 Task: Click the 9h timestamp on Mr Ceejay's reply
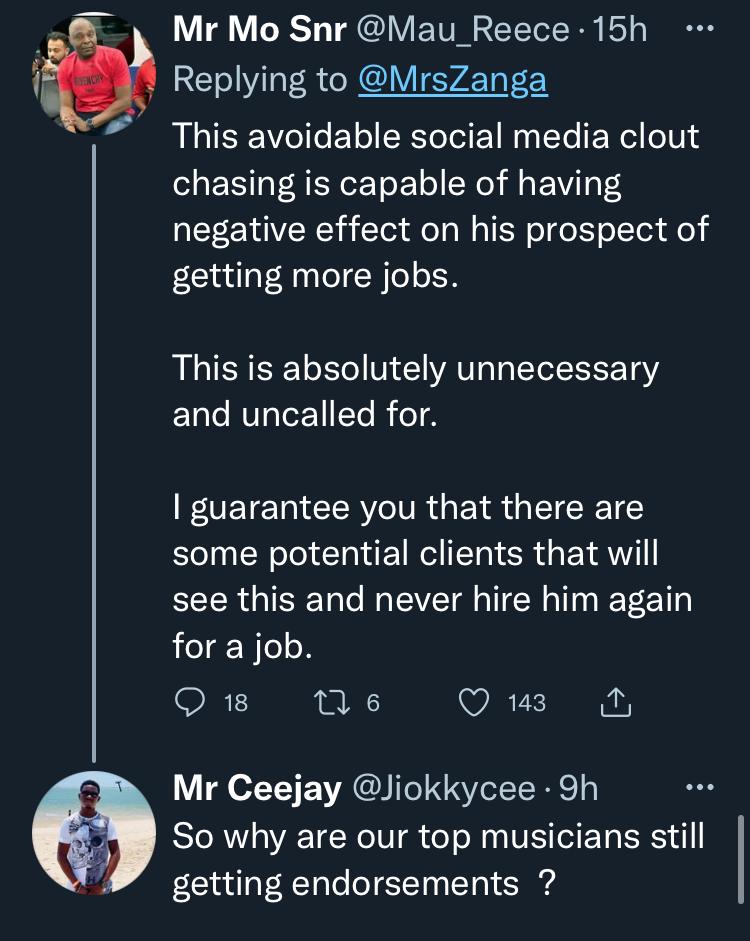[x=578, y=788]
